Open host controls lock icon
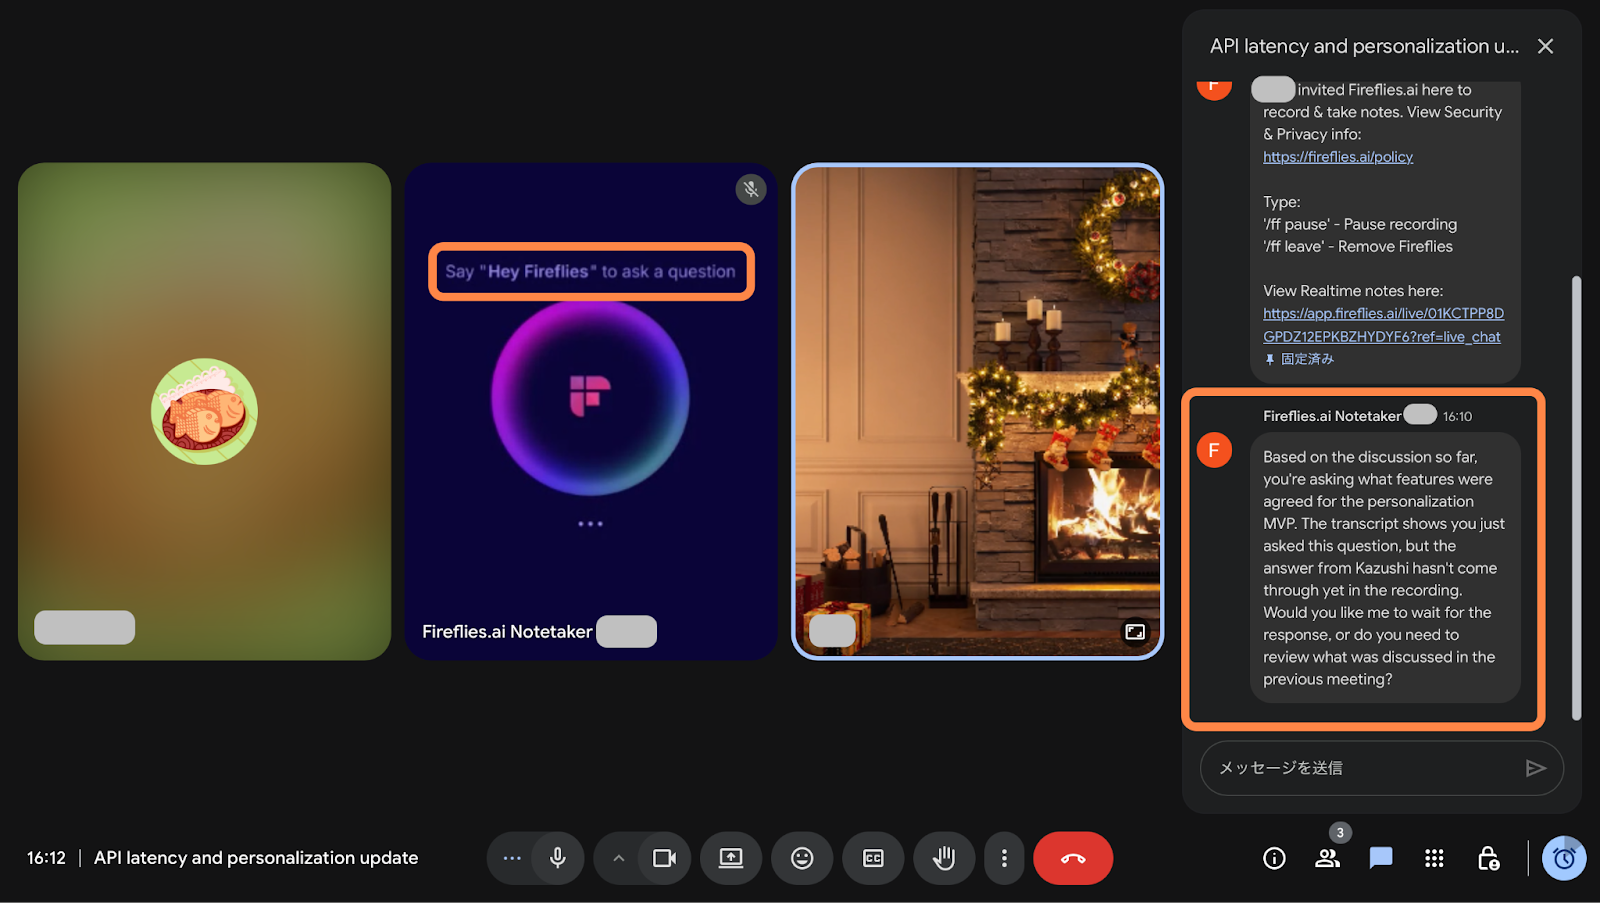 [x=1488, y=858]
